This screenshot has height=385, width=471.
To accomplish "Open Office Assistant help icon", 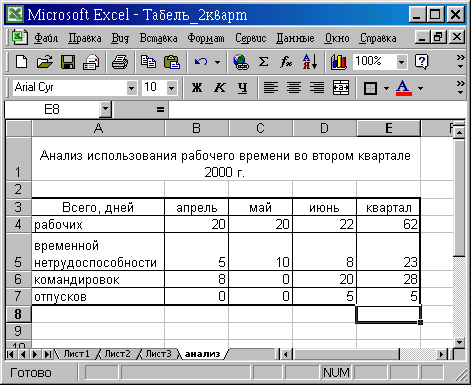I will [422, 62].
